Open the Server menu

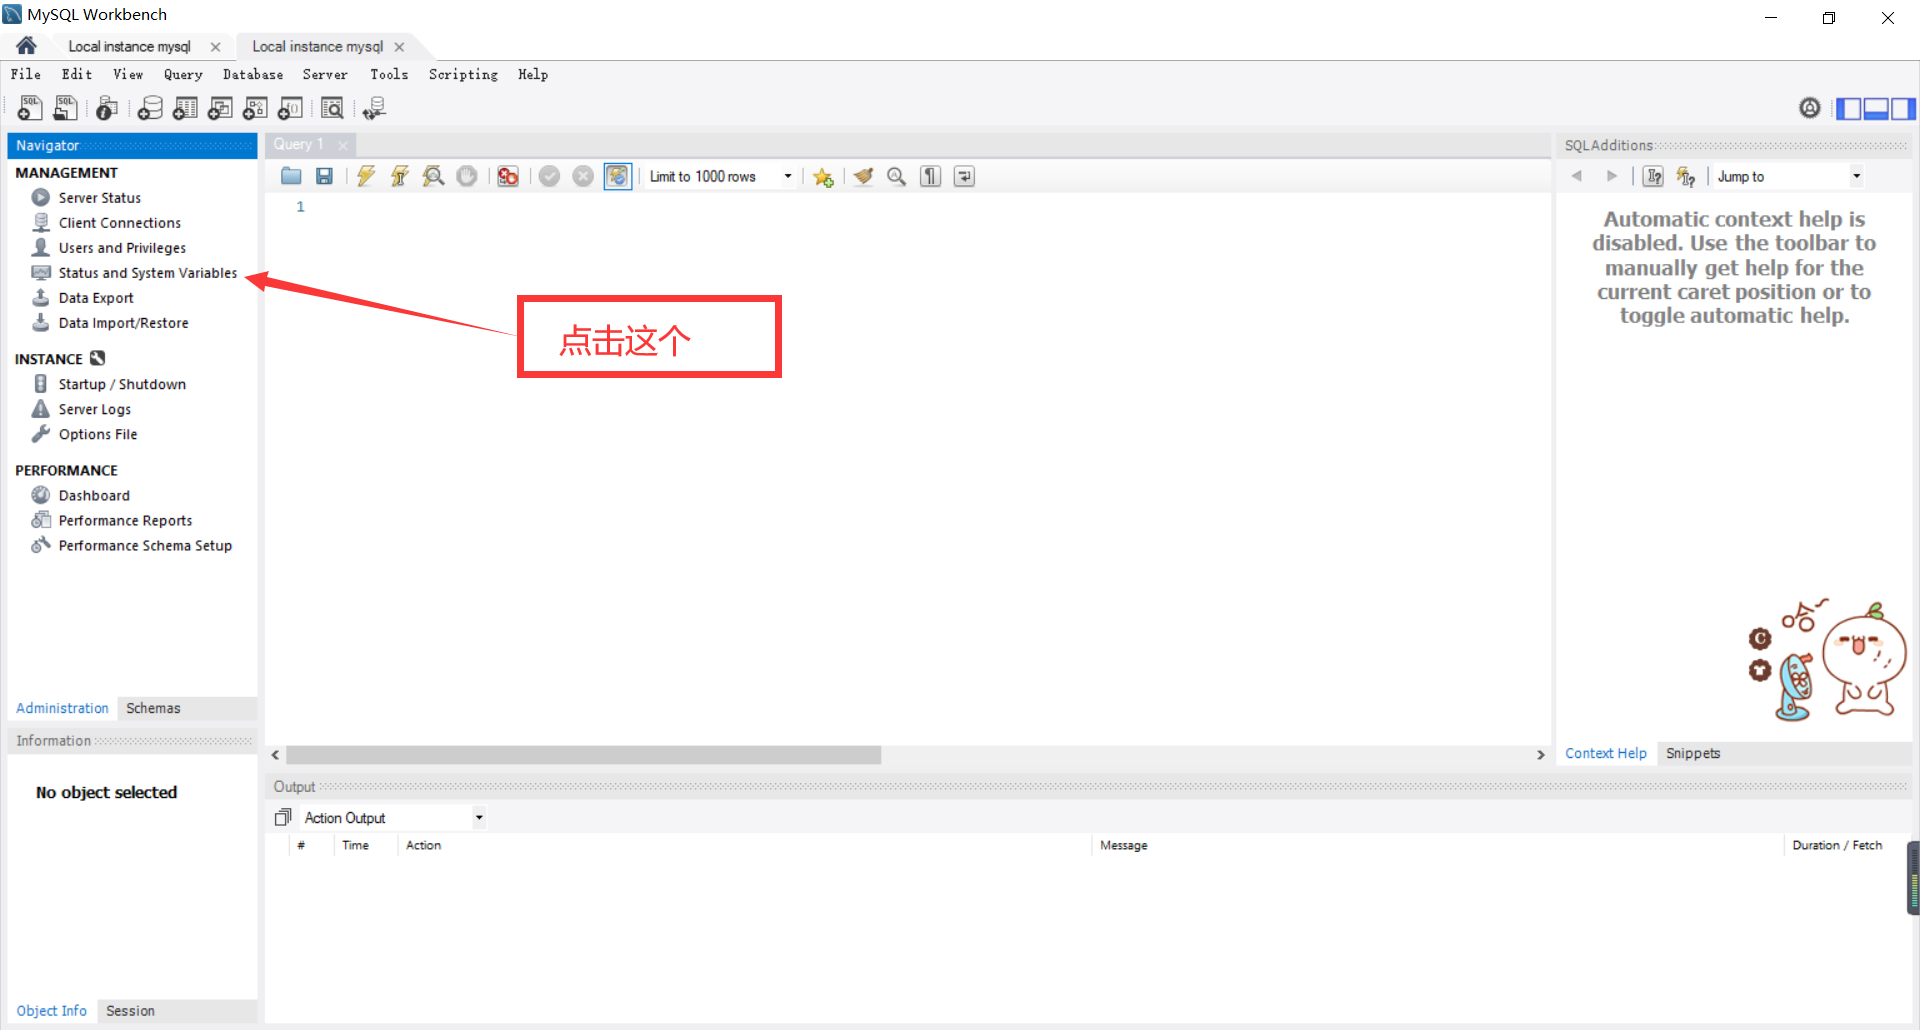325,74
